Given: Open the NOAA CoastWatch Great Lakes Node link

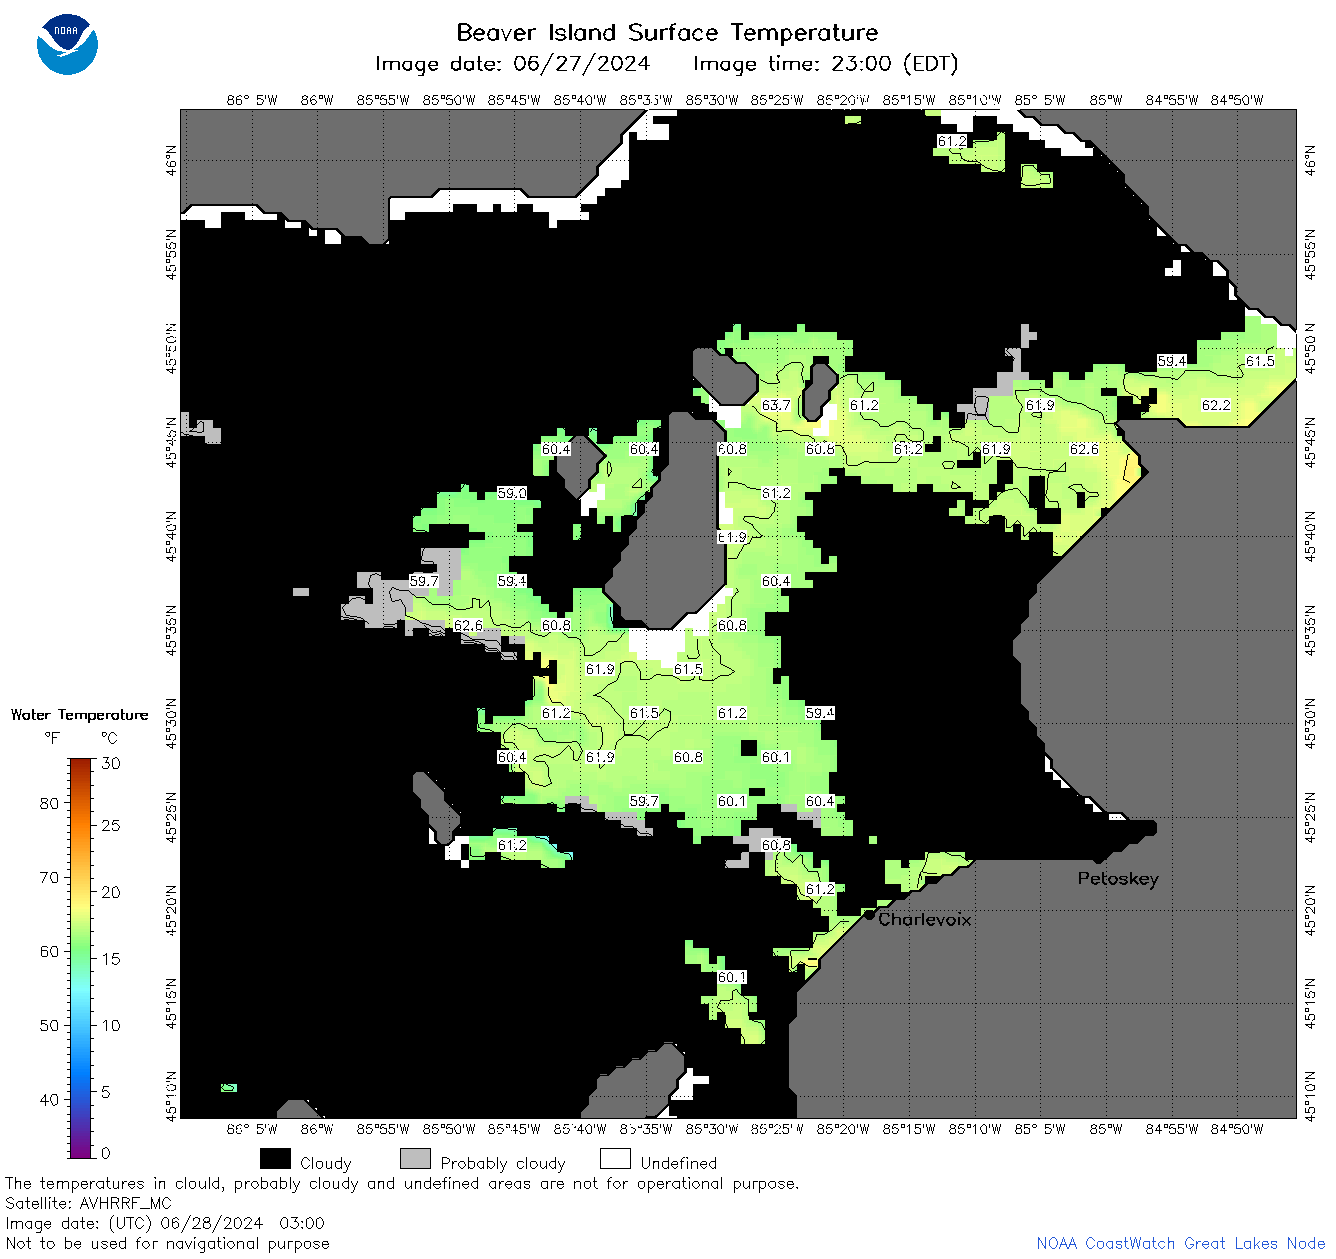Looking at the screenshot, I should (1180, 1243).
